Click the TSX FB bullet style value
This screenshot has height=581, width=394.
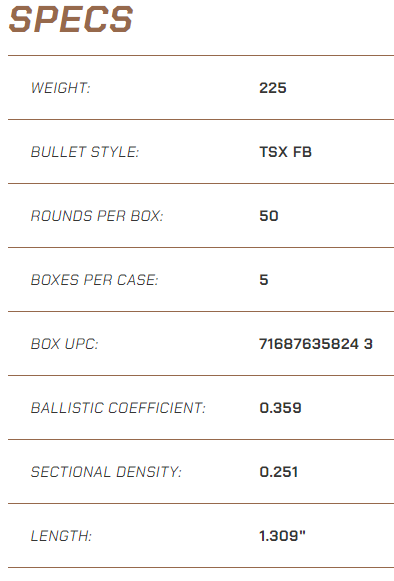pos(285,152)
